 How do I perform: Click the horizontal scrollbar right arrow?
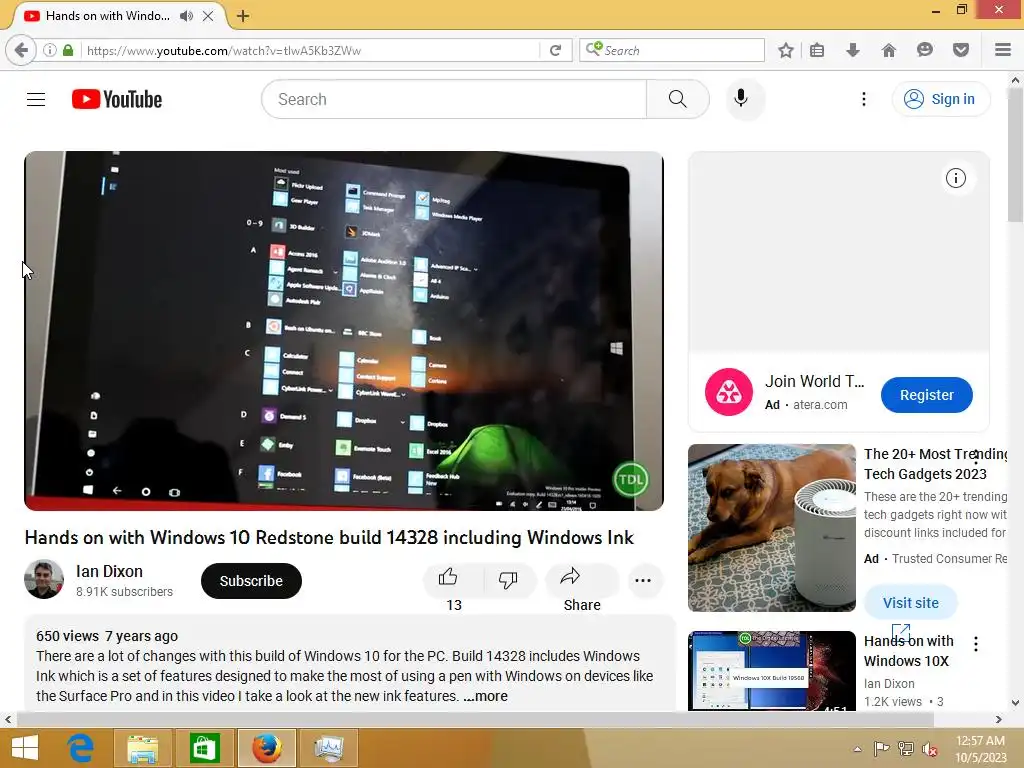[x=998, y=720]
